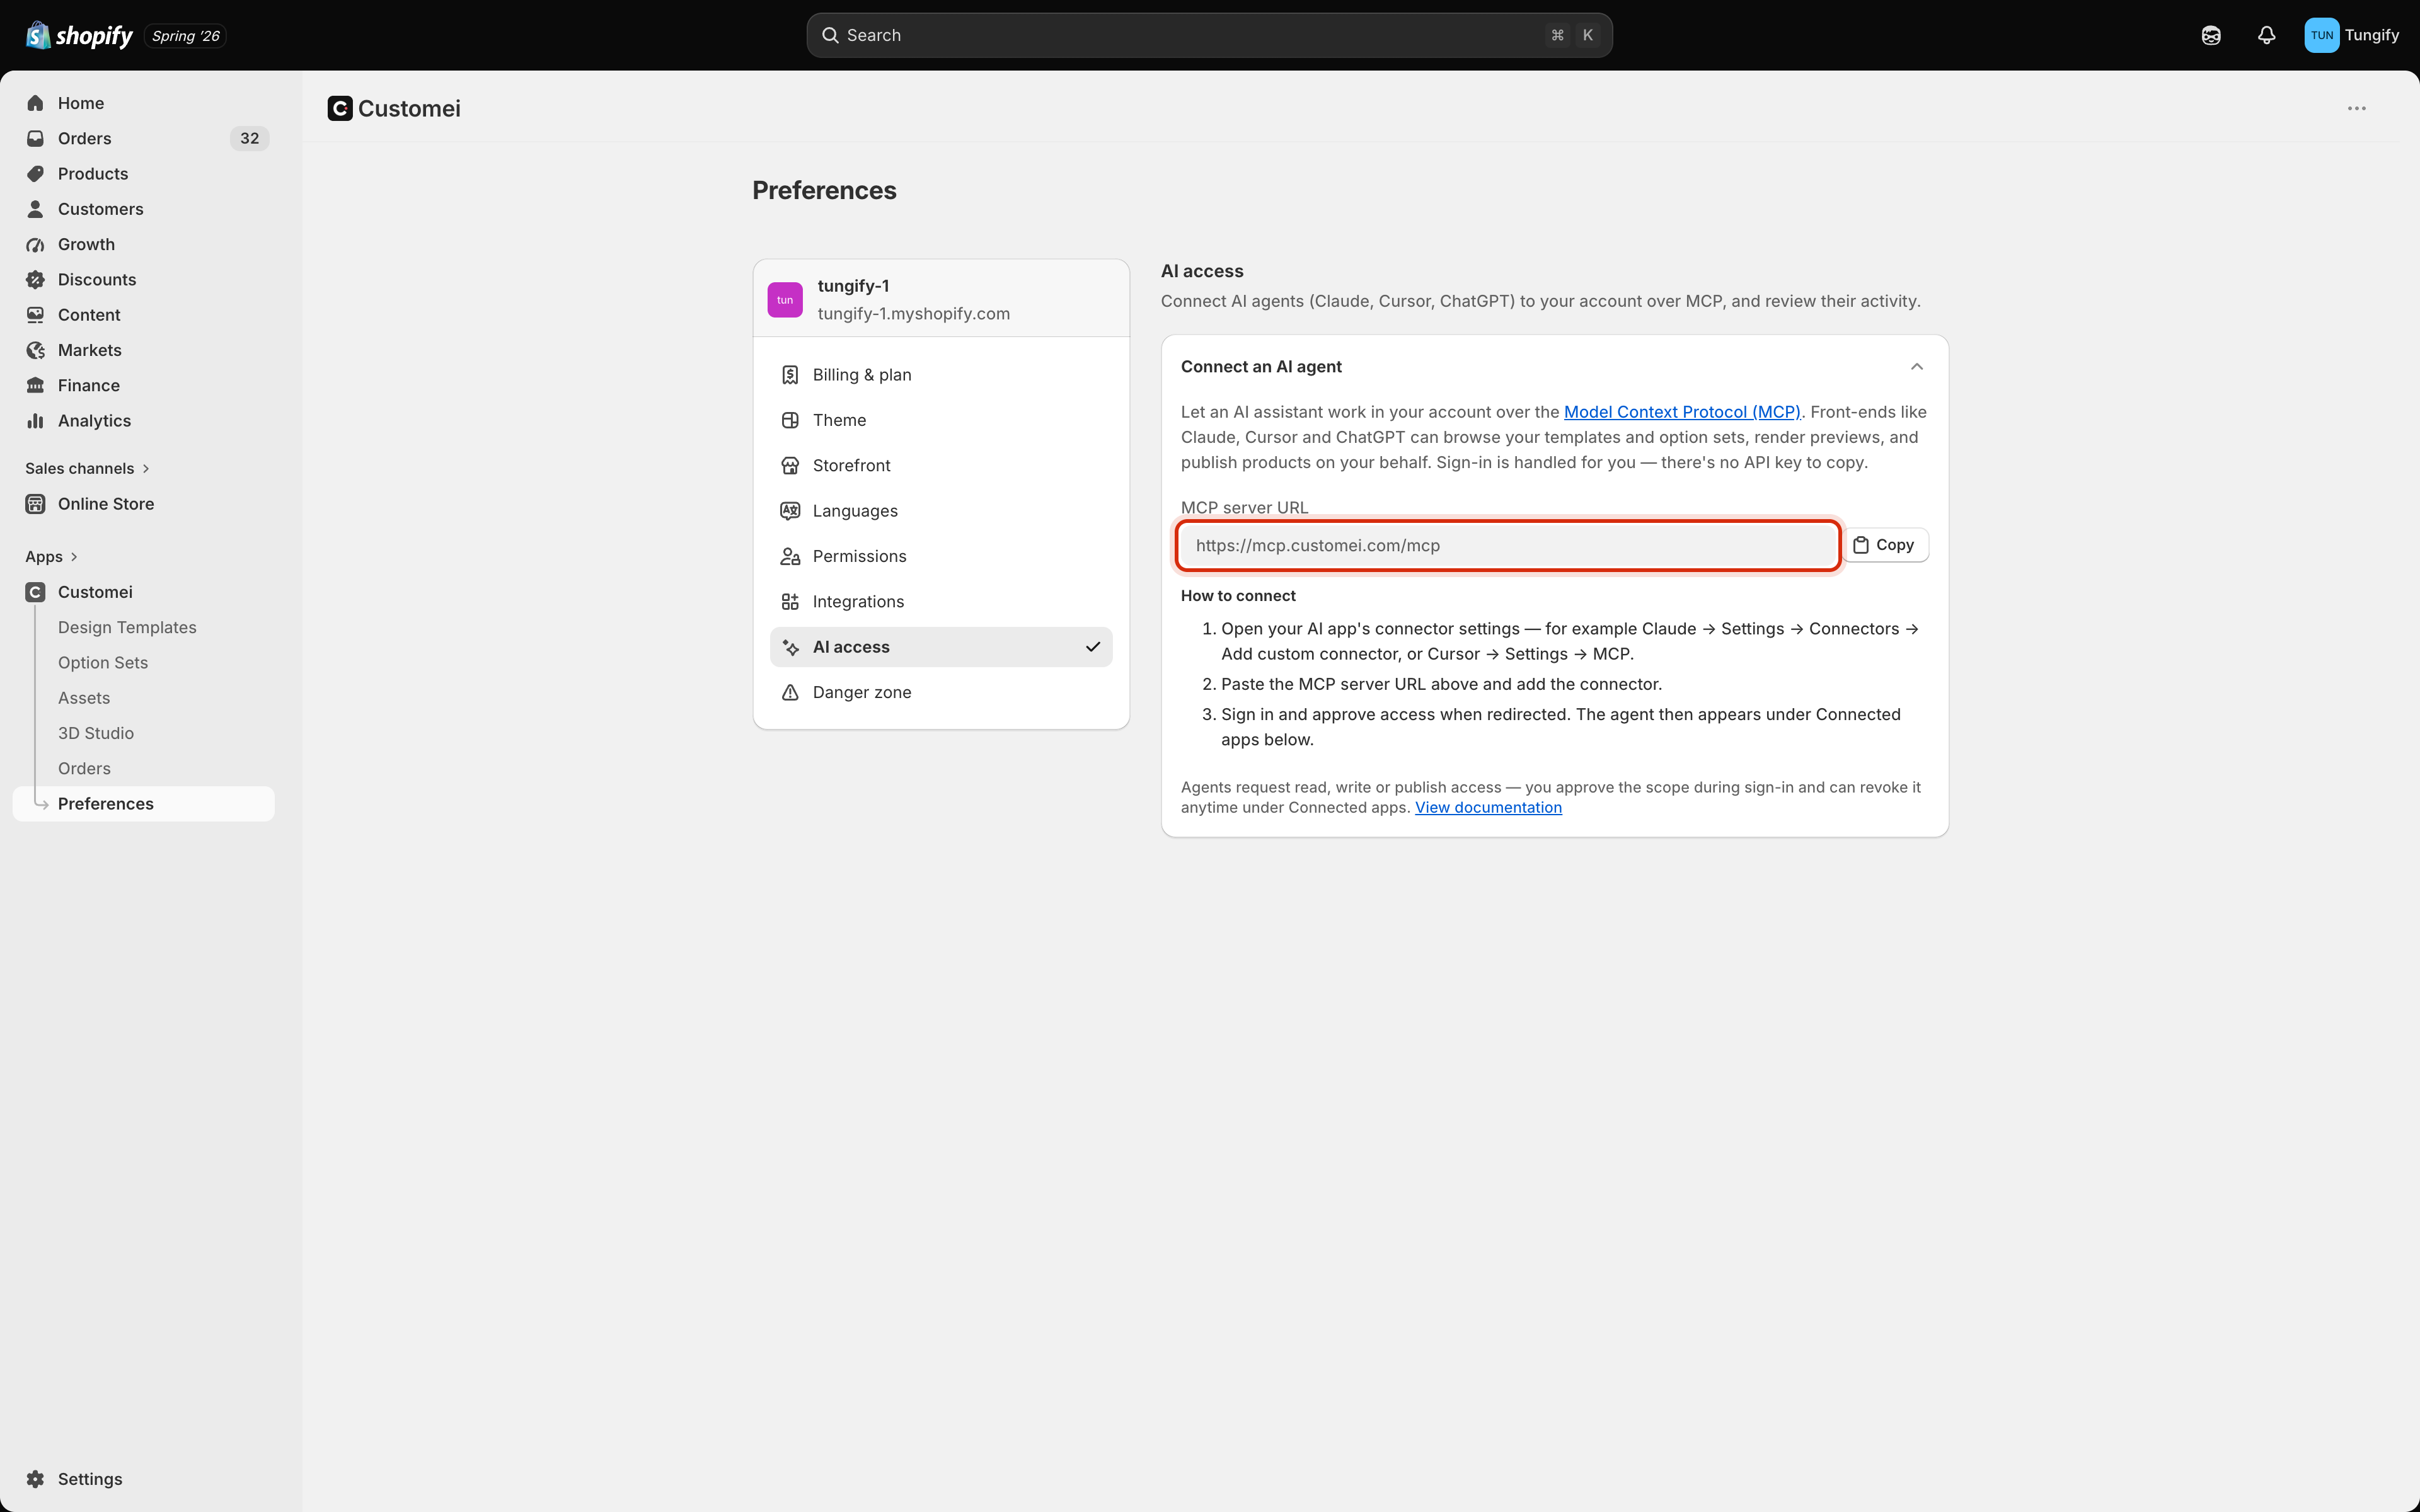The width and height of the screenshot is (2420, 1512).
Task: Open the Model Context Protocol (MCP) link
Action: (1682, 412)
